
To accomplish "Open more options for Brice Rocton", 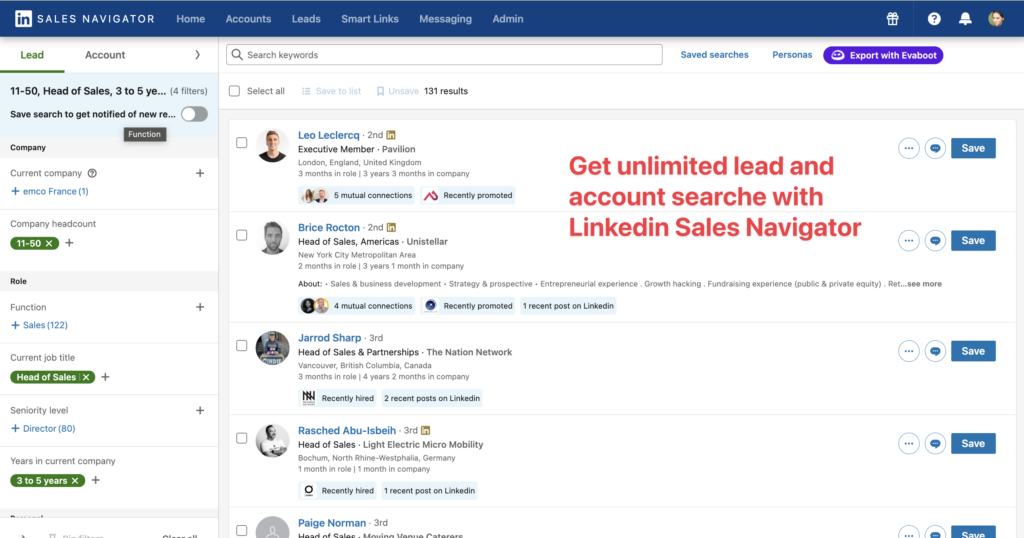I will [x=908, y=240].
